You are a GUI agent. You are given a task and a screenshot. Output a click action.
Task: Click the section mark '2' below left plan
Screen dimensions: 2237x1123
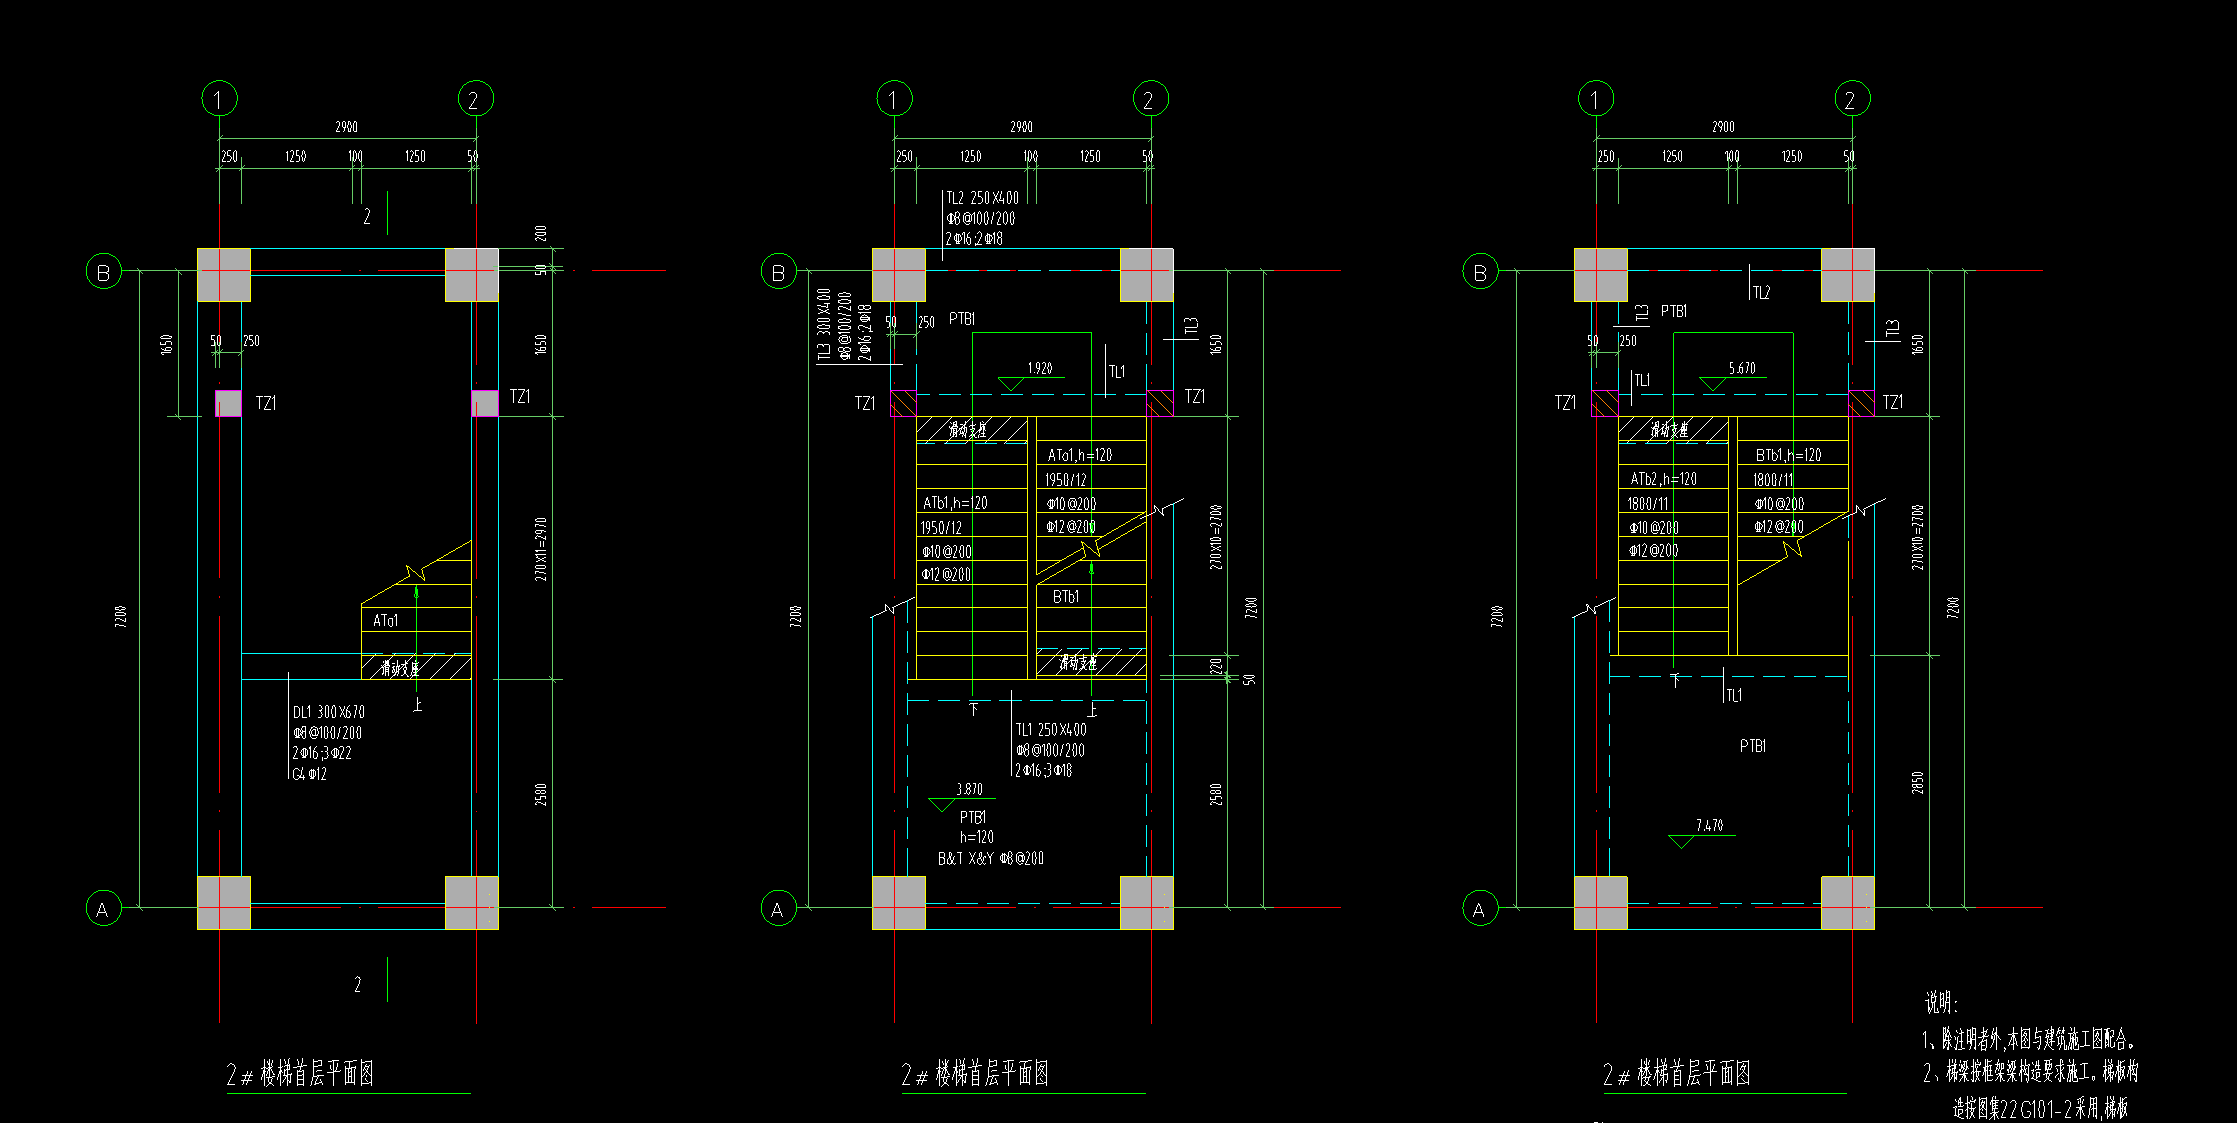pyautogui.click(x=358, y=985)
